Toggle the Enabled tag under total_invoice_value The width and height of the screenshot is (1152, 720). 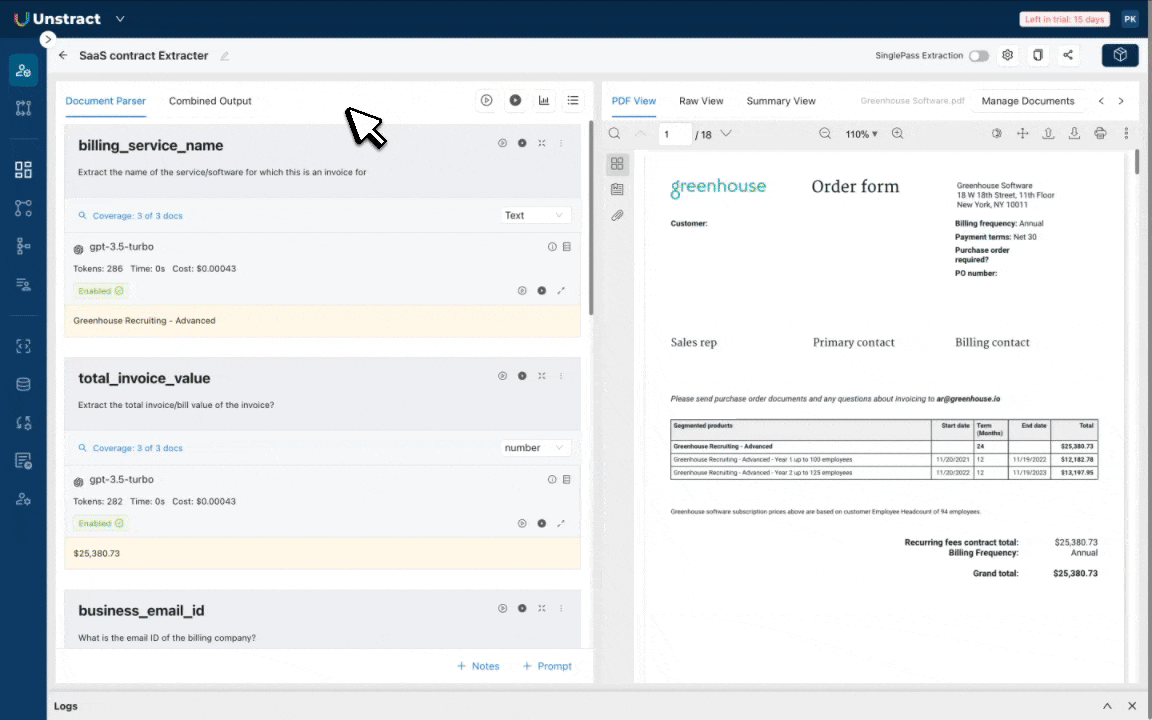point(101,523)
